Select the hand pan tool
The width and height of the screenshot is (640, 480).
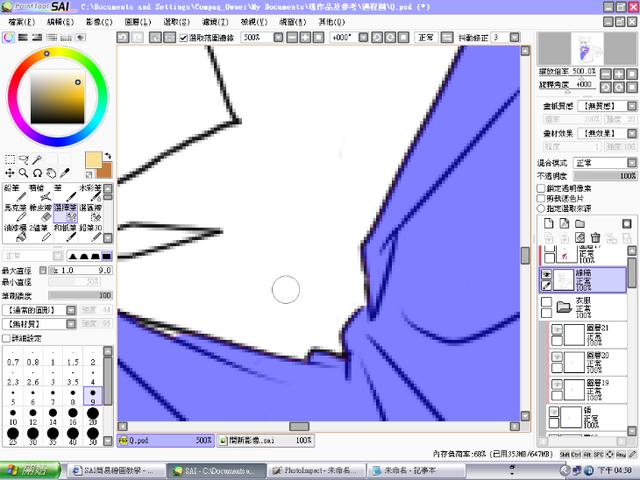pyautogui.click(x=51, y=173)
